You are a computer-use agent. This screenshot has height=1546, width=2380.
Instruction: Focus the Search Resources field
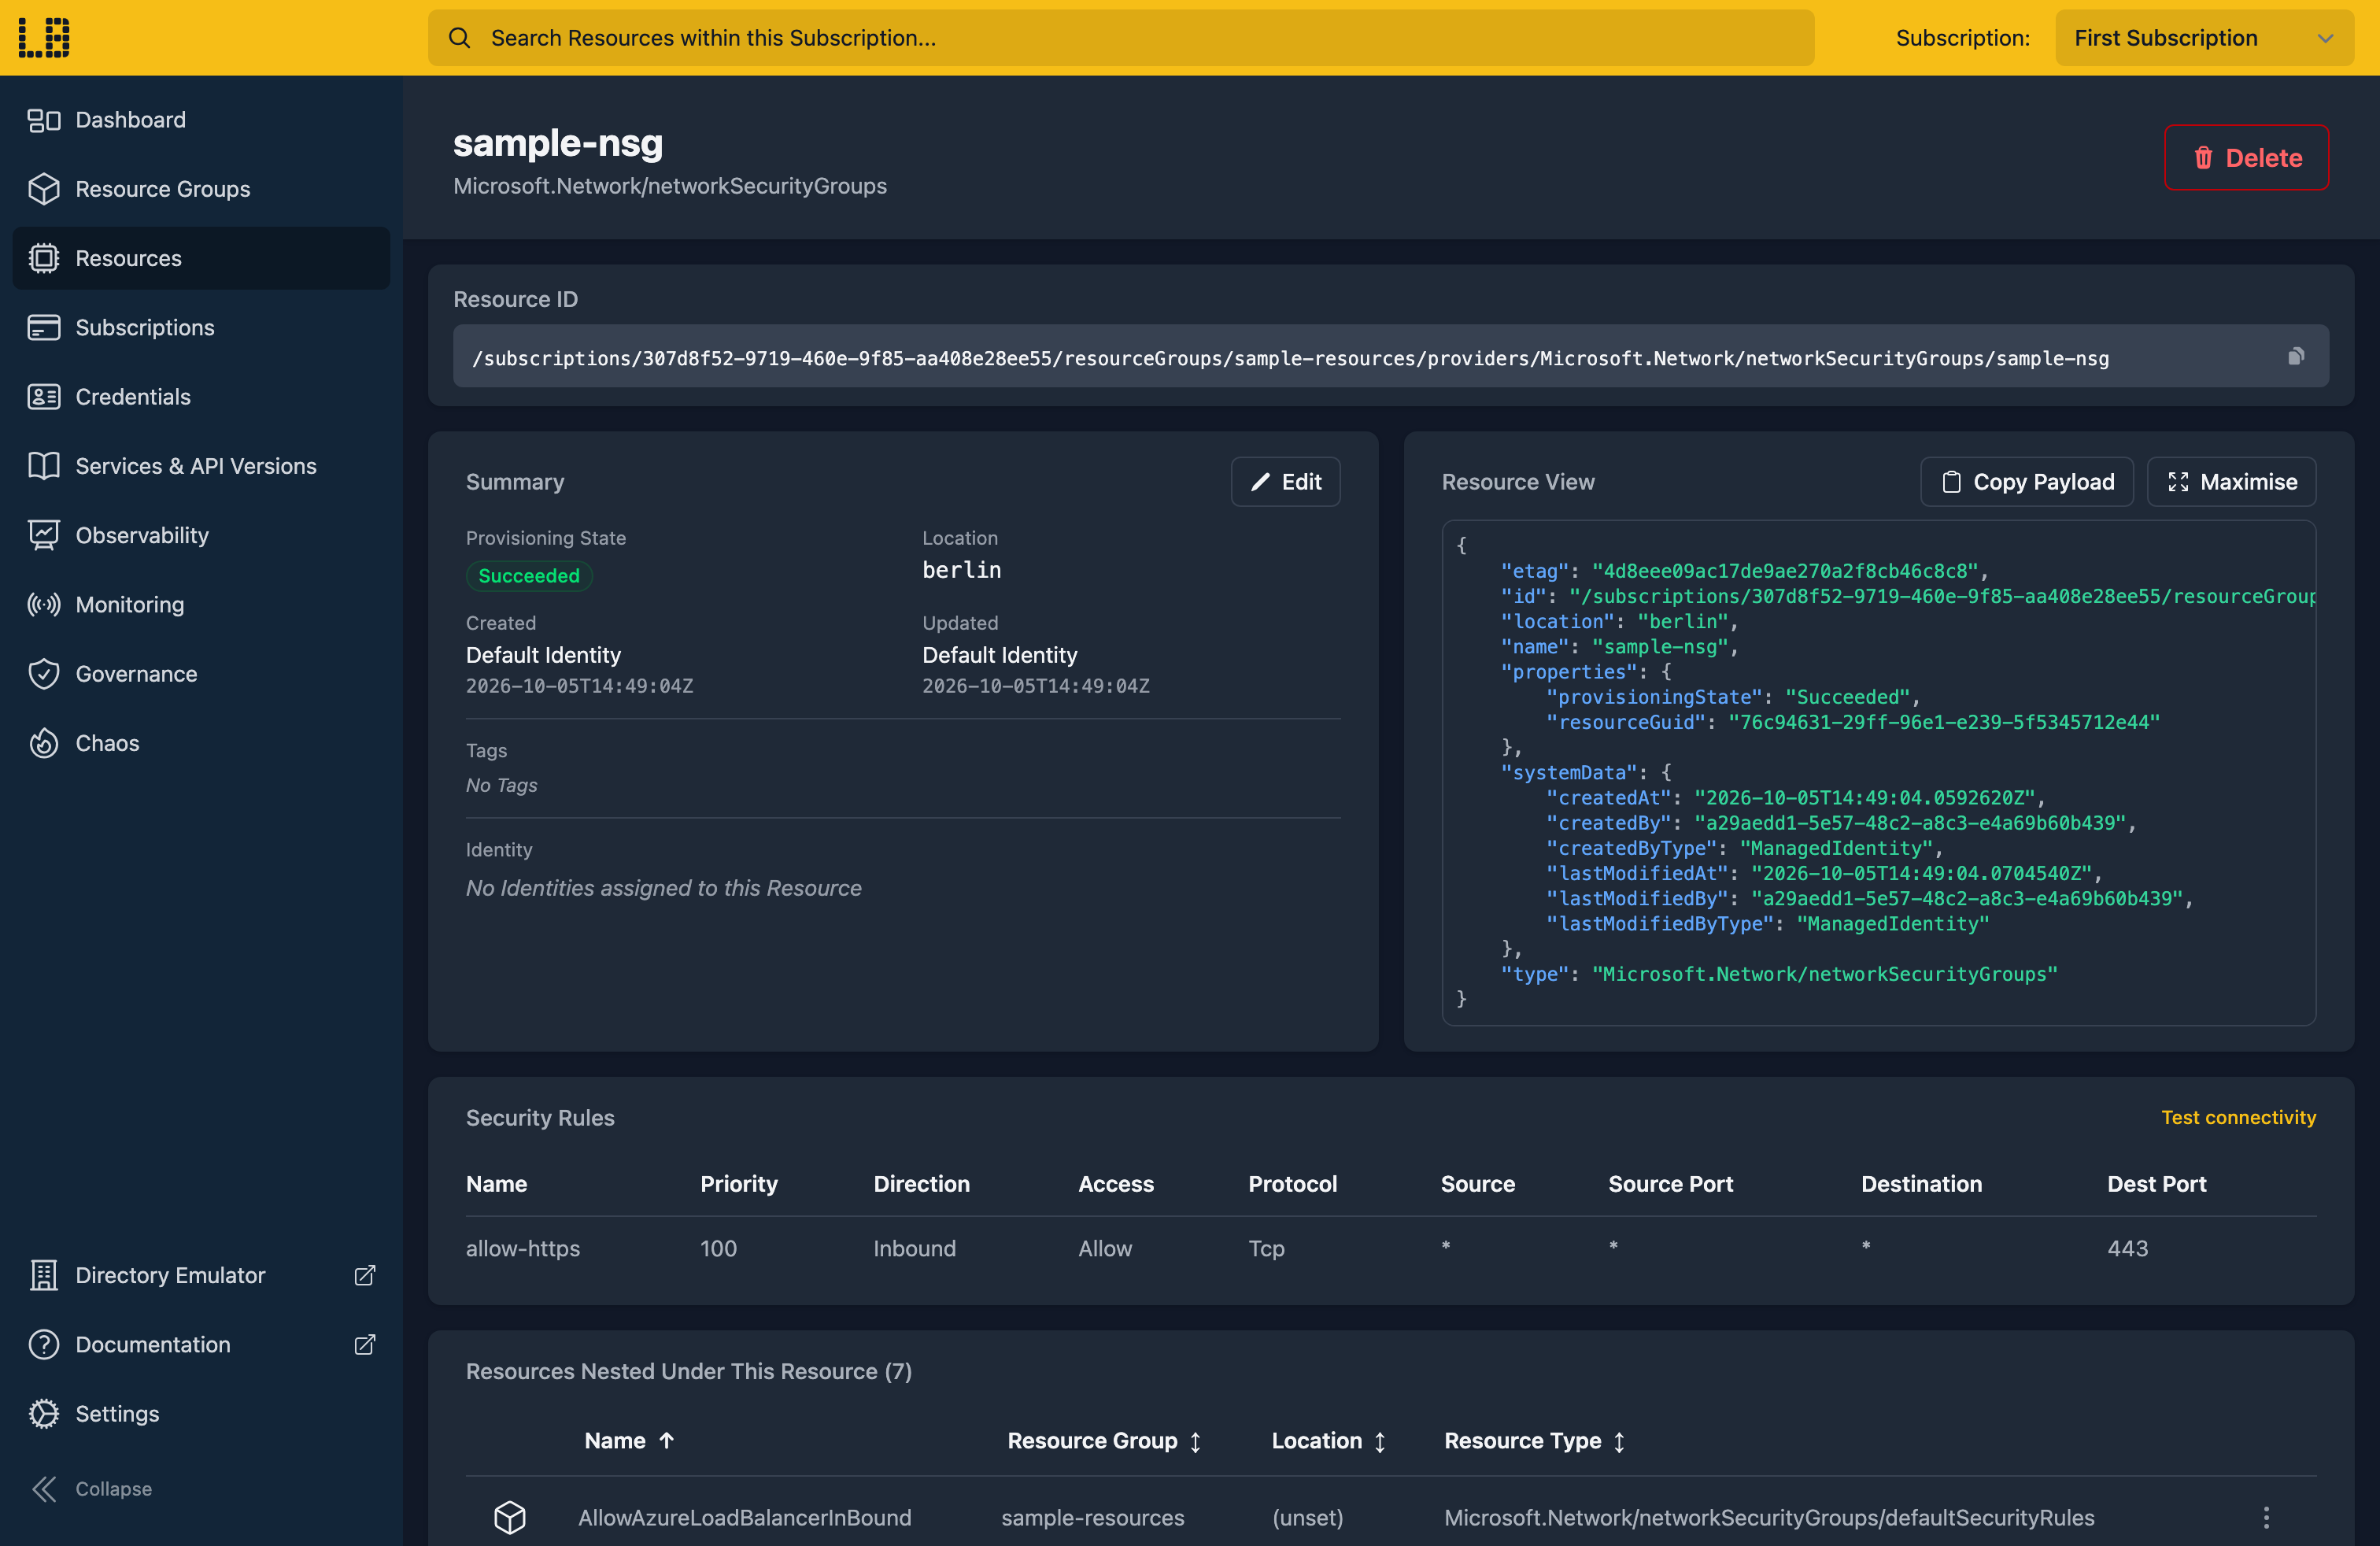tap(1121, 38)
